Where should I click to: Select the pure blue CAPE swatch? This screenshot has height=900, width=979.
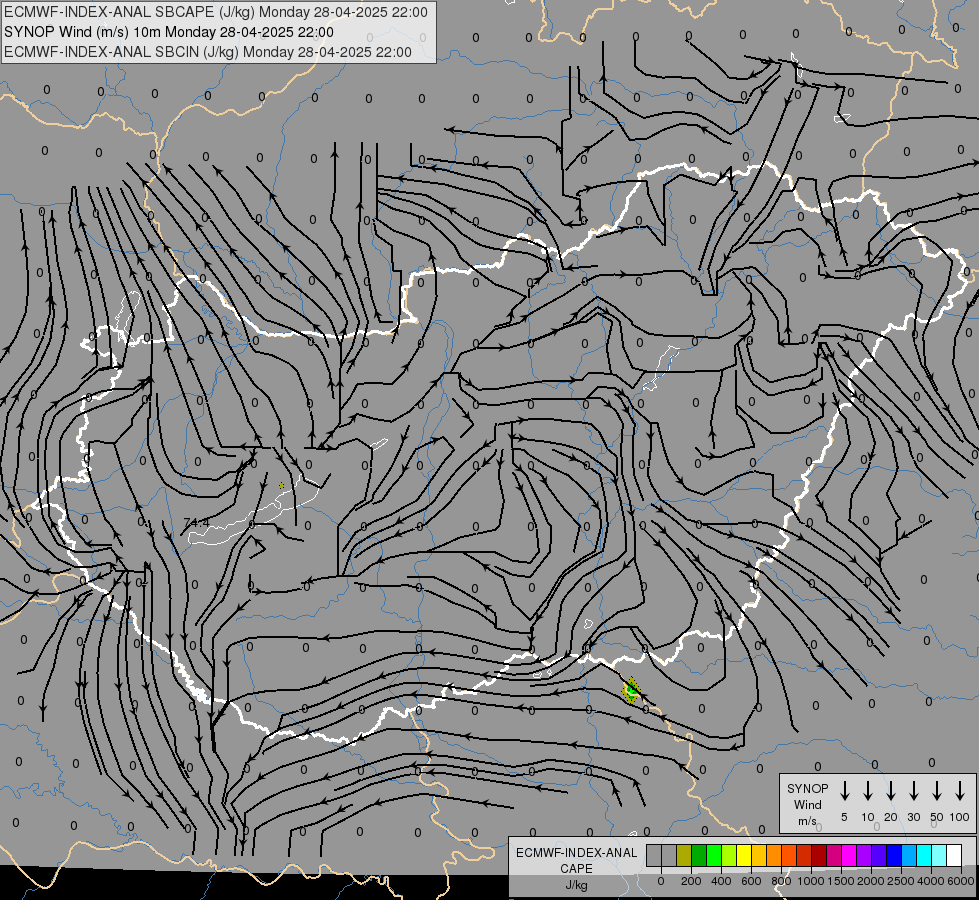tap(893, 855)
